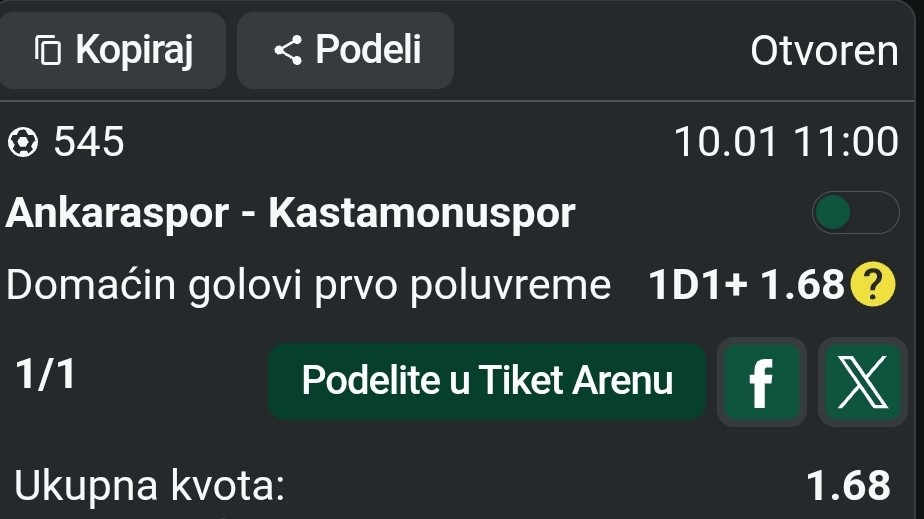The width and height of the screenshot is (924, 519).
Task: Click the Ukupna kvota label
Action: [149, 486]
